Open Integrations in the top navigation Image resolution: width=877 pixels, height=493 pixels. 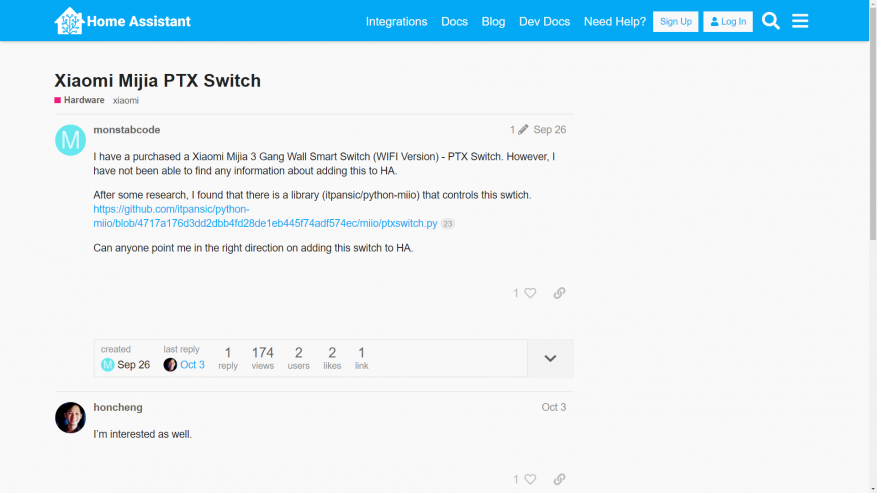point(397,21)
